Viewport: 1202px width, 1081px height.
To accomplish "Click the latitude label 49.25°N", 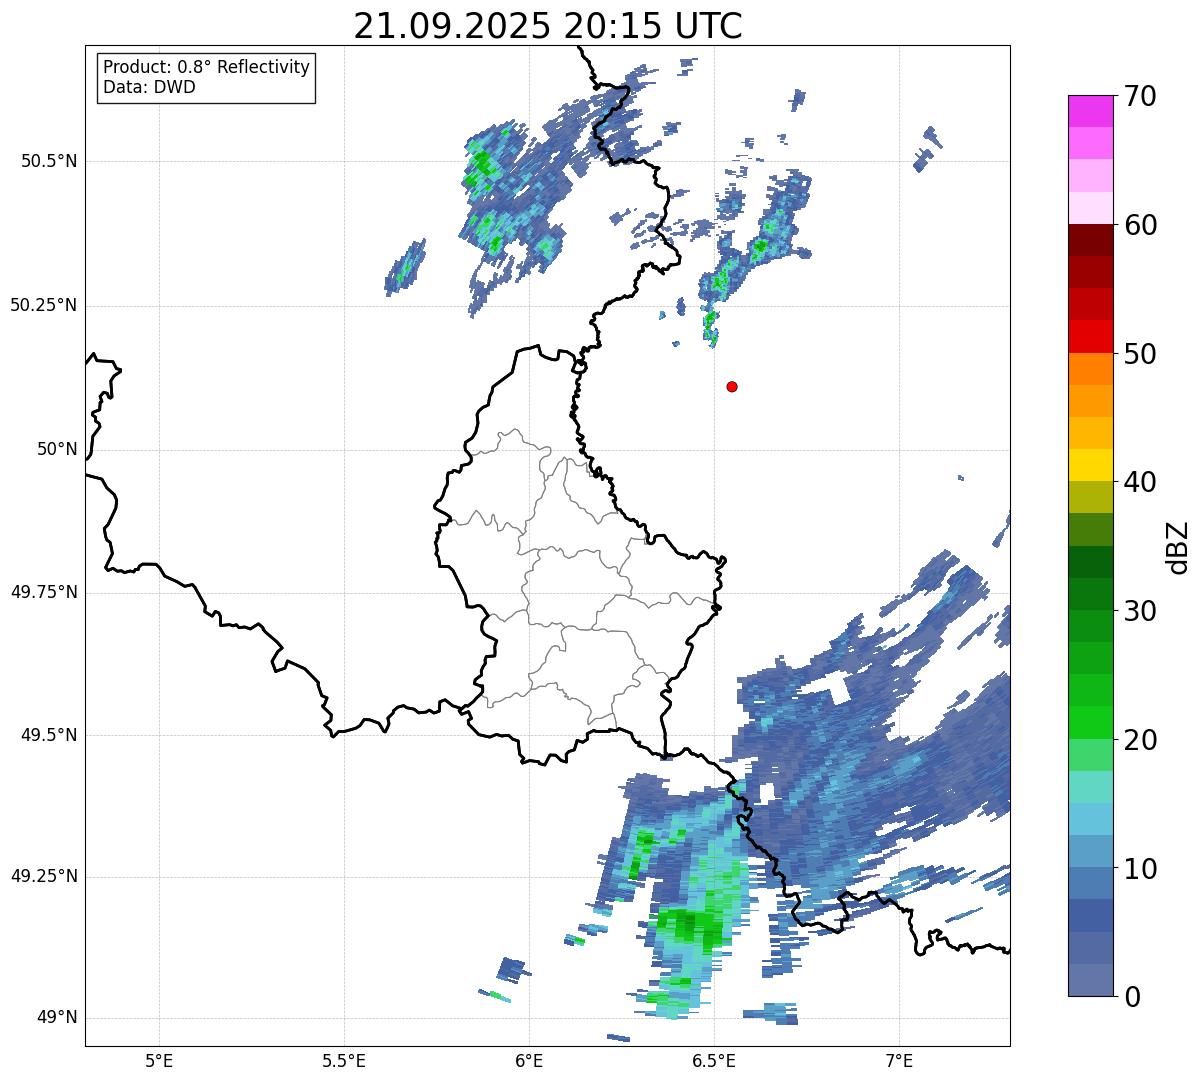I will (44, 876).
